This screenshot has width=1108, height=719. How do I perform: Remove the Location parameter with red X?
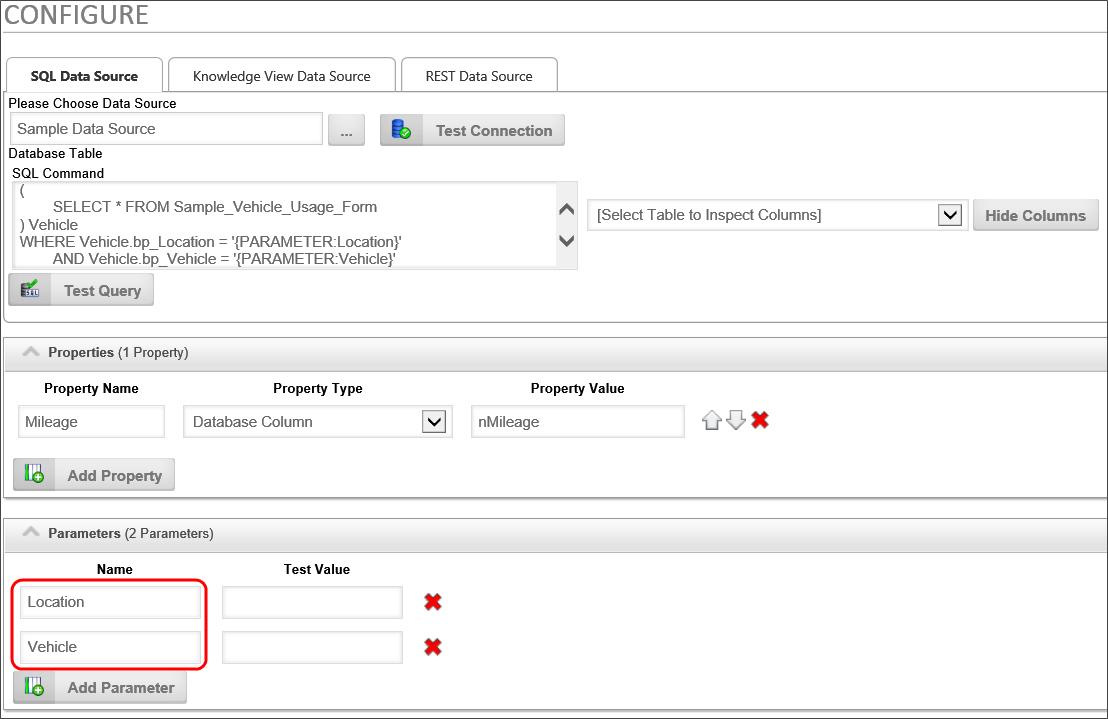432,602
